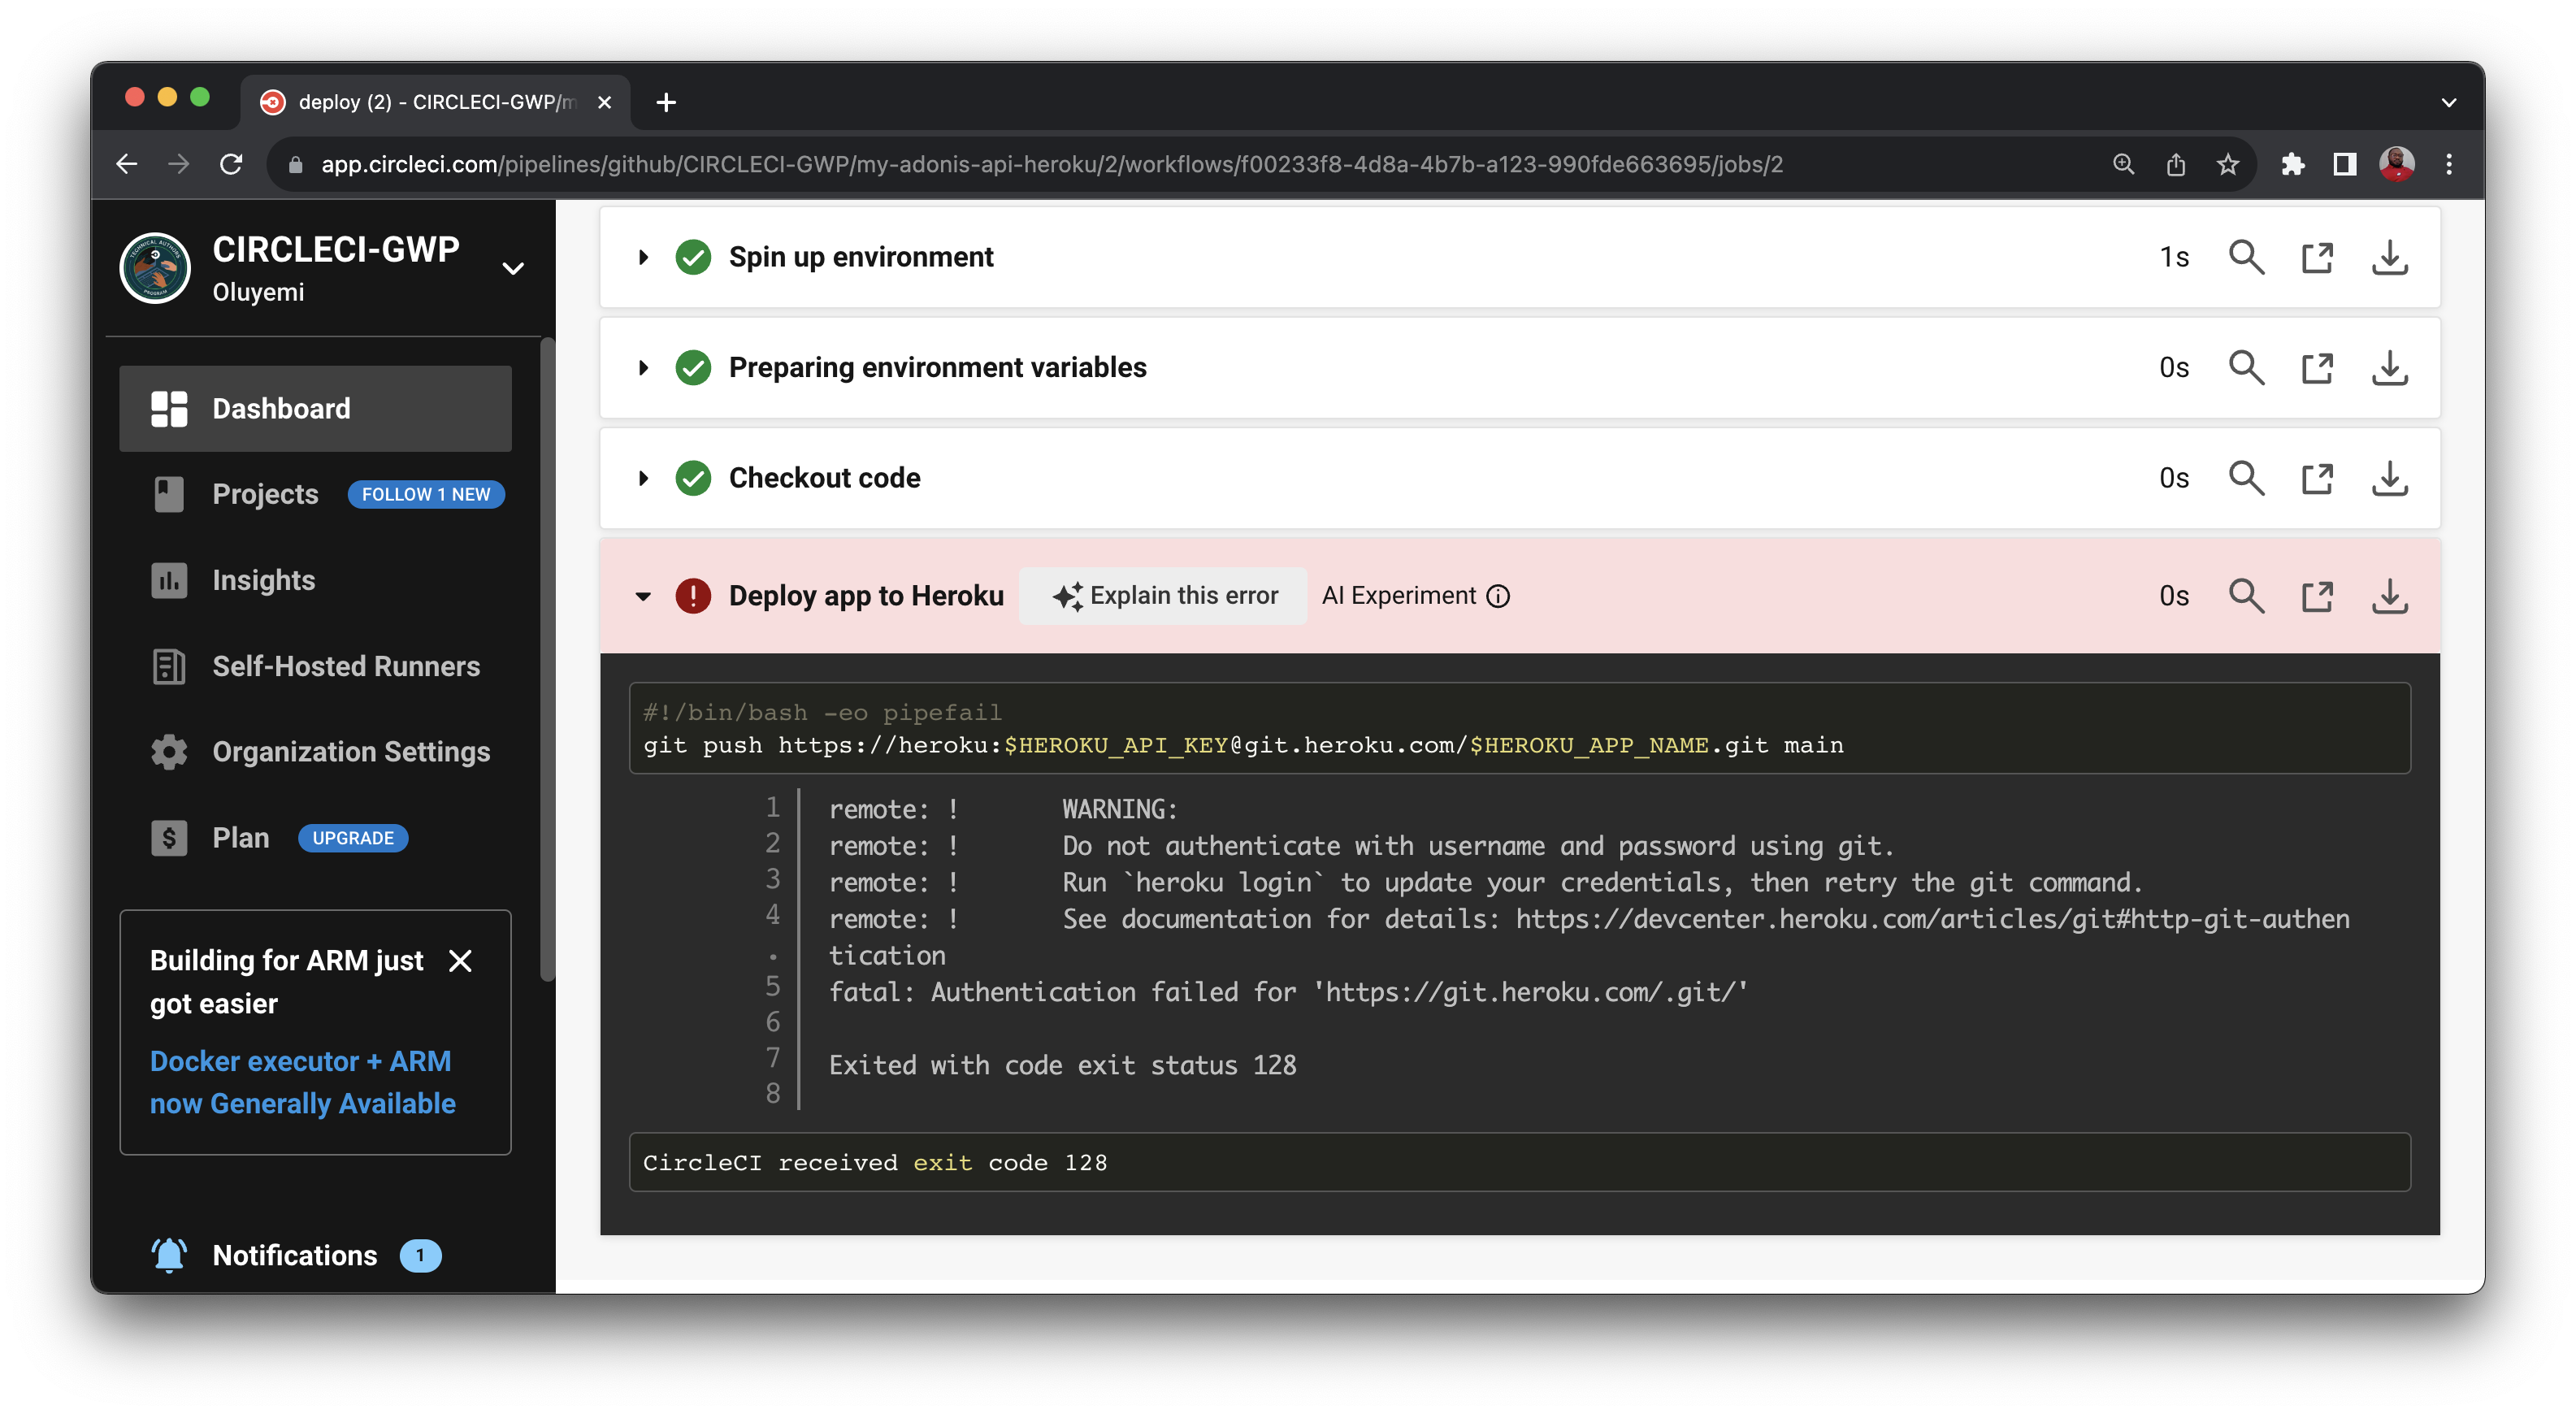Open Checkout code output in new tab
The height and width of the screenshot is (1414, 2576).
point(2317,478)
